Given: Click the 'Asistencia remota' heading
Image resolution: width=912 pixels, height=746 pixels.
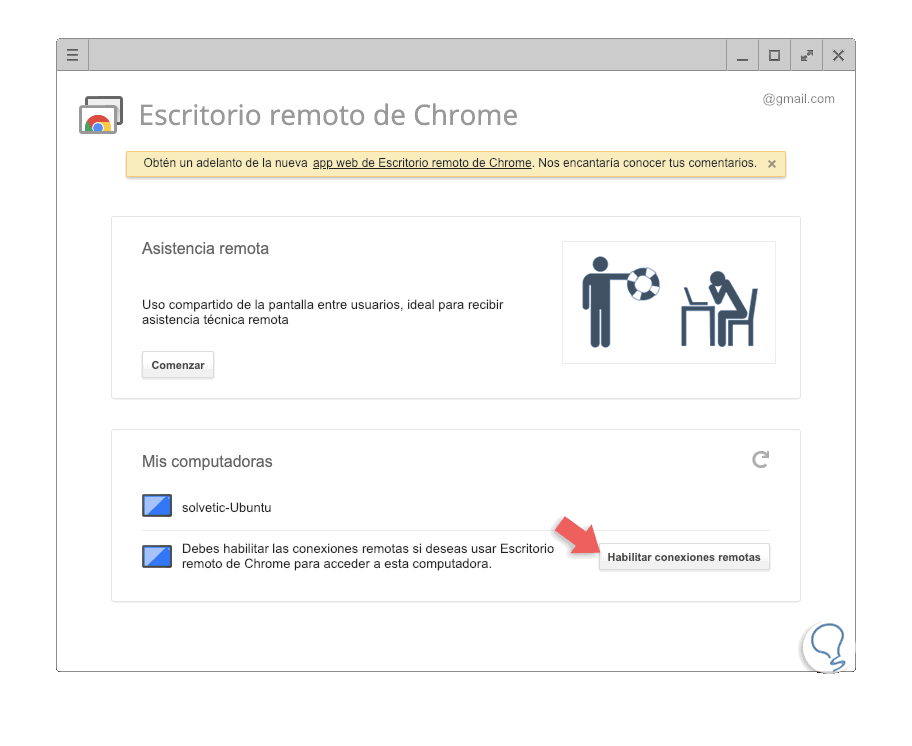Looking at the screenshot, I should coord(205,249).
